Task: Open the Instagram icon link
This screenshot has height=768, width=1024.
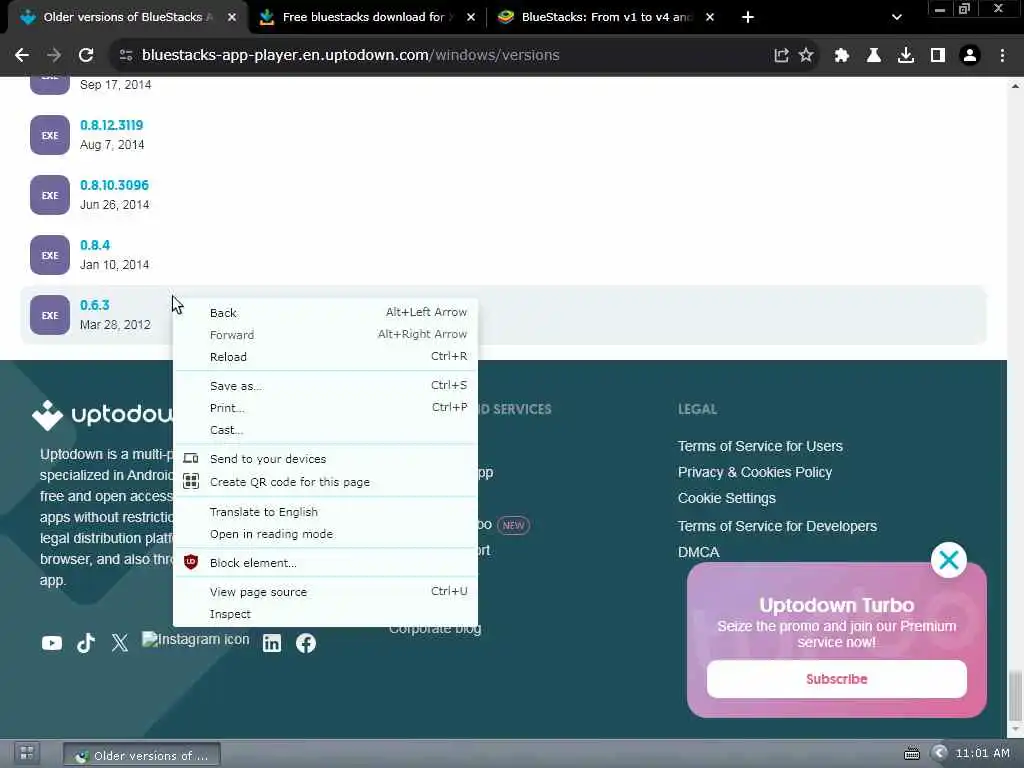Action: 195,639
